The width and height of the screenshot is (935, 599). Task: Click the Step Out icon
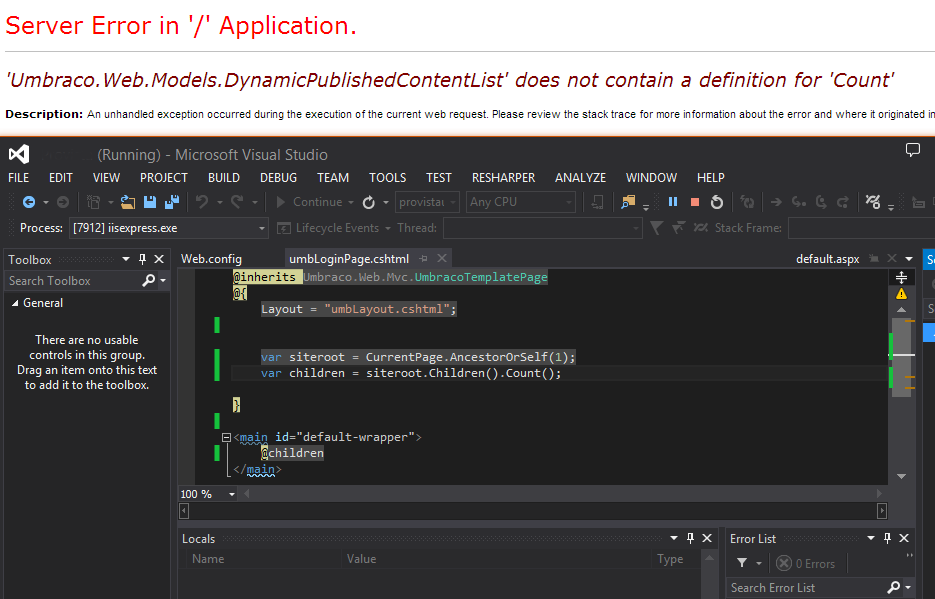coord(843,203)
